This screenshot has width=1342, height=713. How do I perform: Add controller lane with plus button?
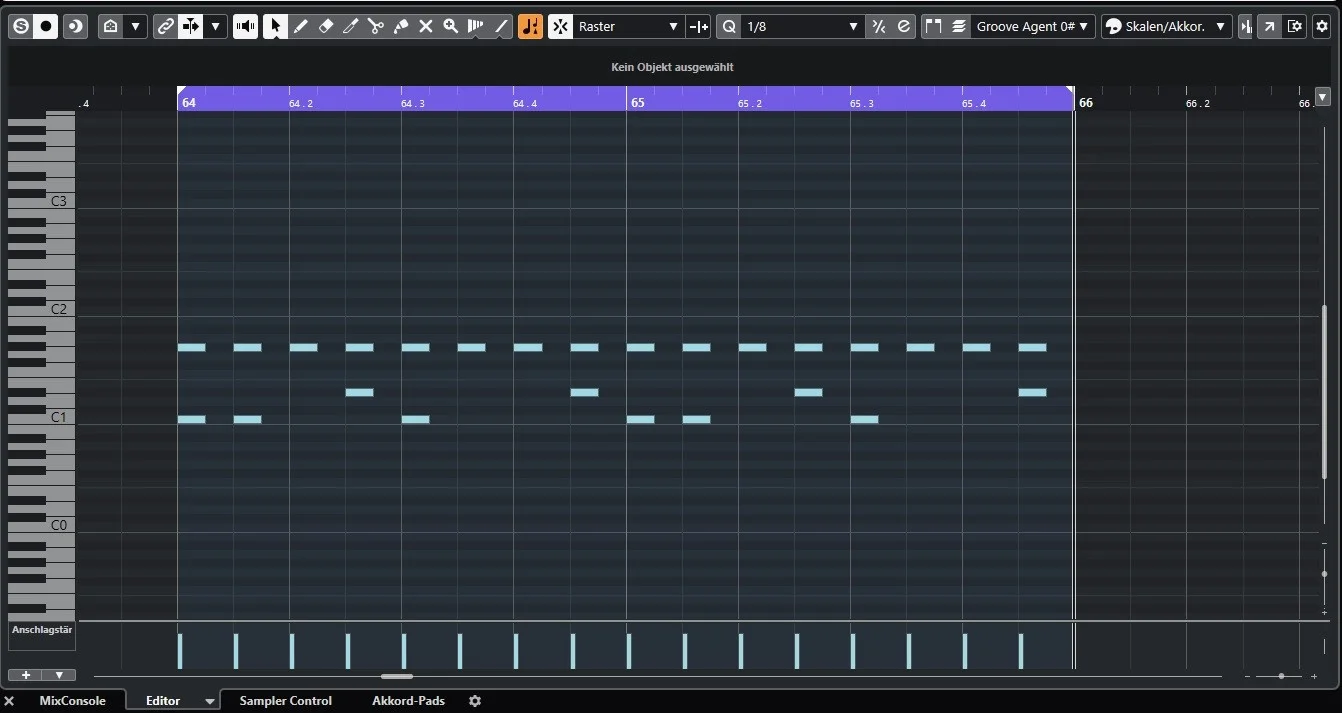click(x=25, y=675)
